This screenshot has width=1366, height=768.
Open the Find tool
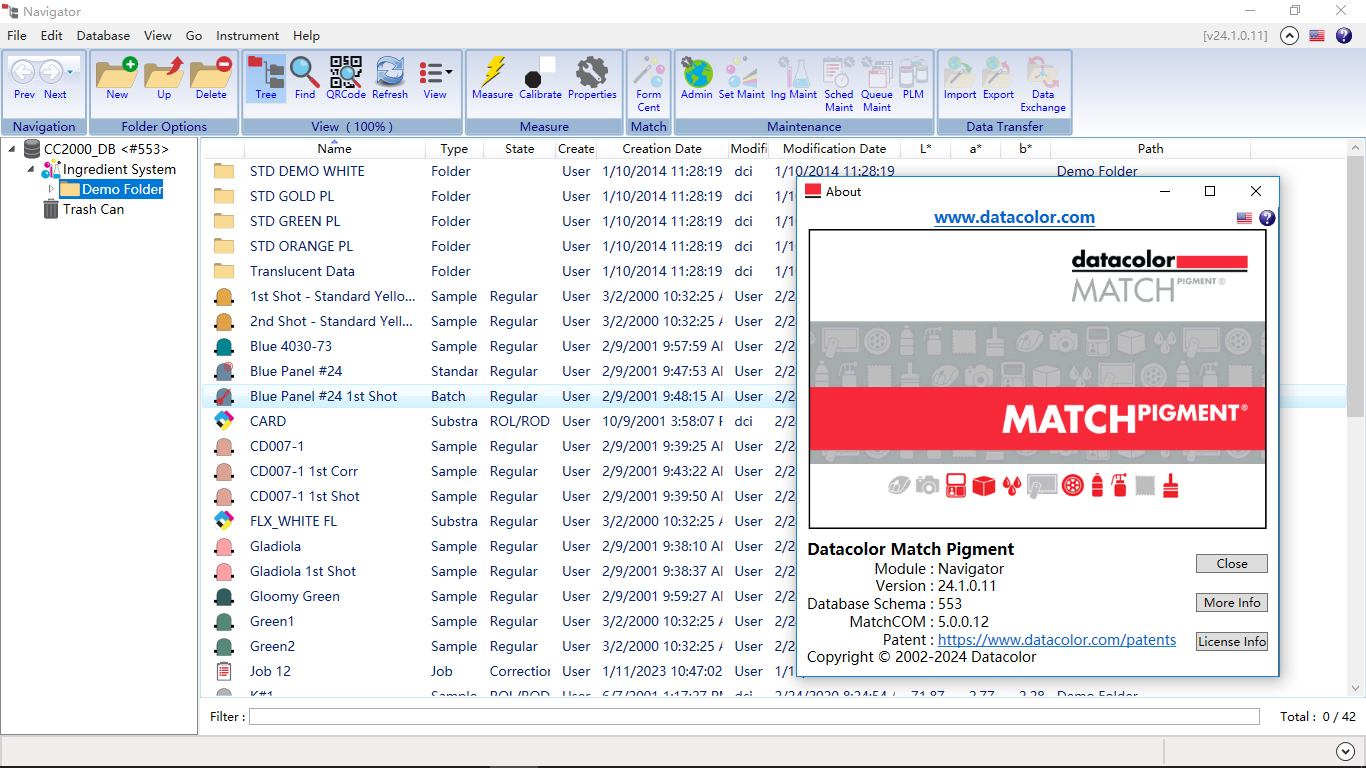pos(305,79)
